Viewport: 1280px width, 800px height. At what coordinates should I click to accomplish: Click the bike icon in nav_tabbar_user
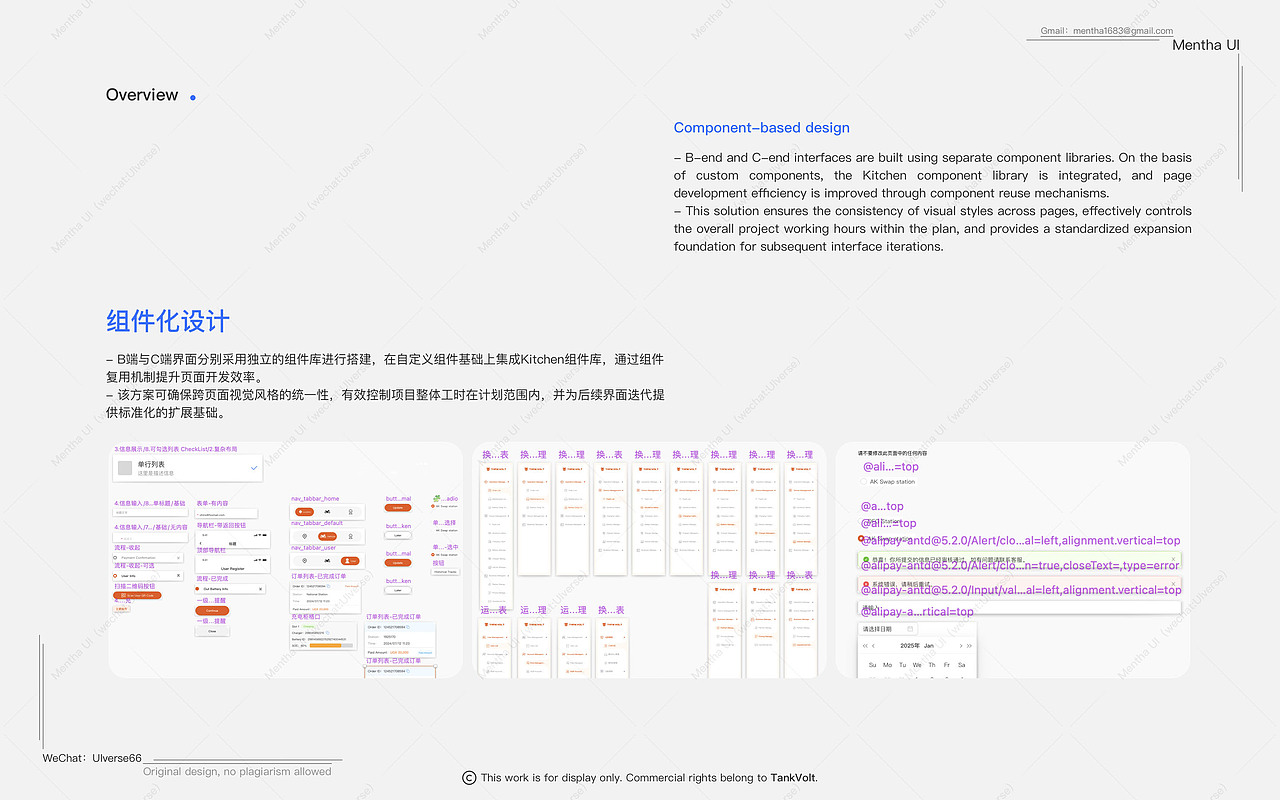327,561
